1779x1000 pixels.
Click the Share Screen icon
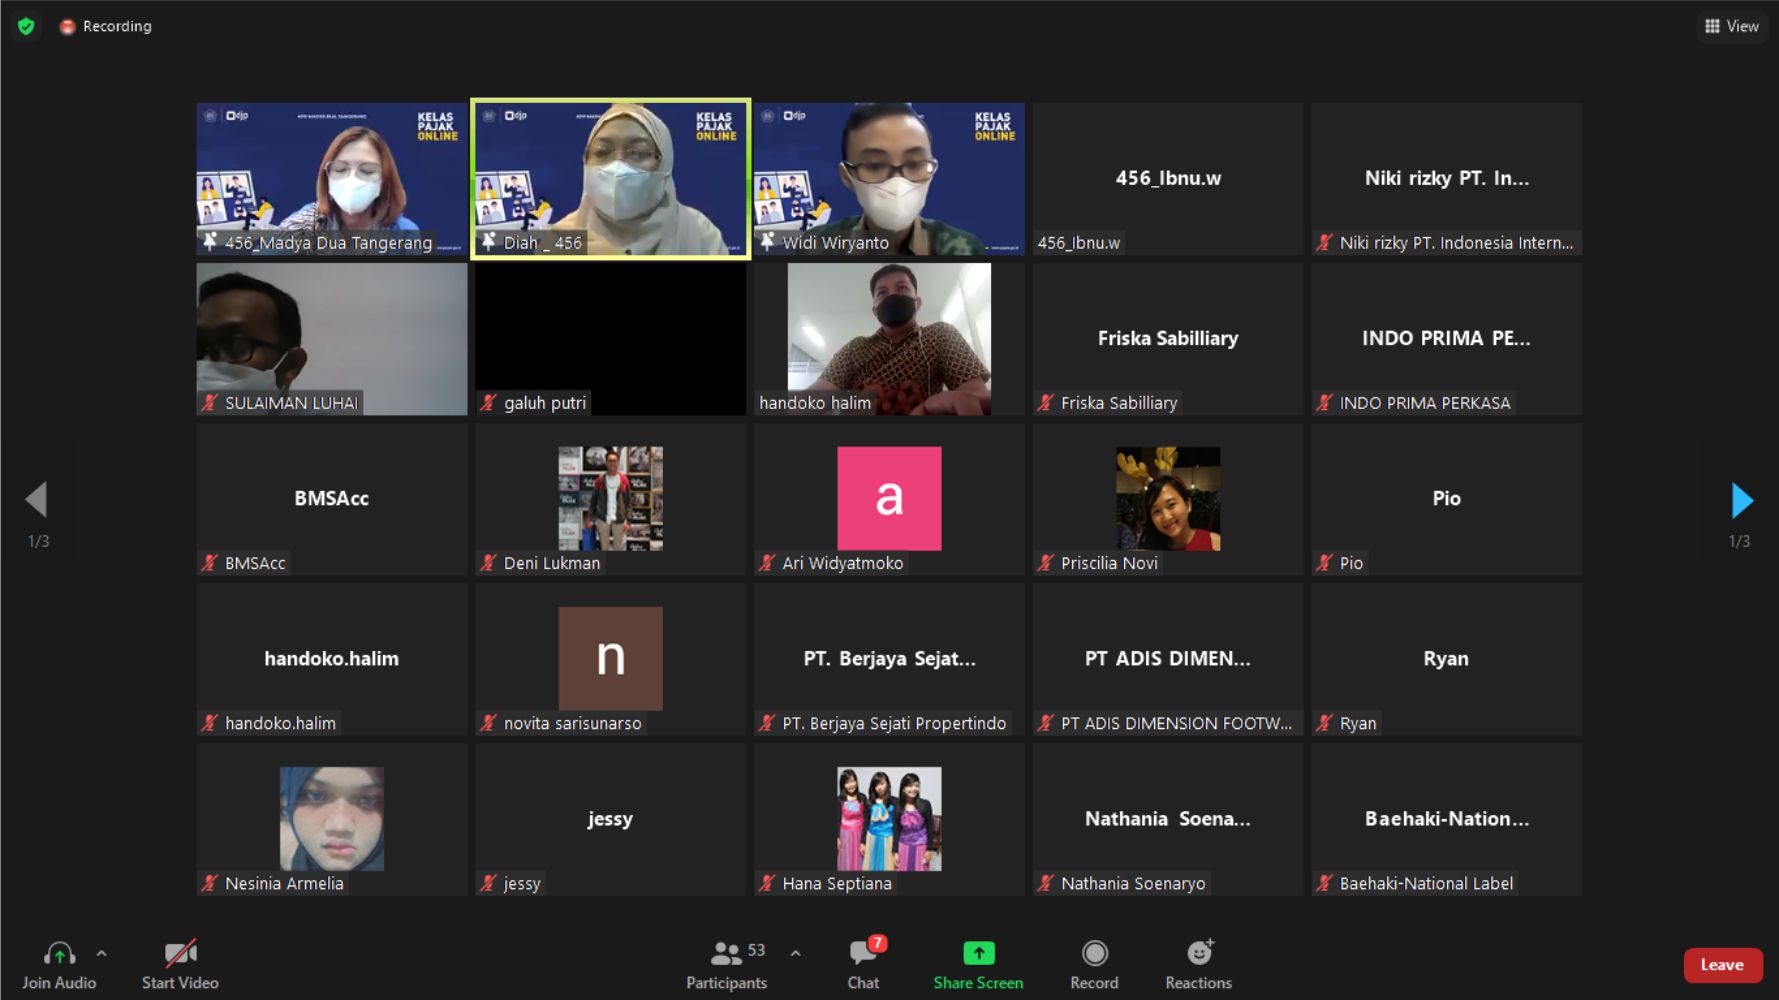(x=978, y=953)
